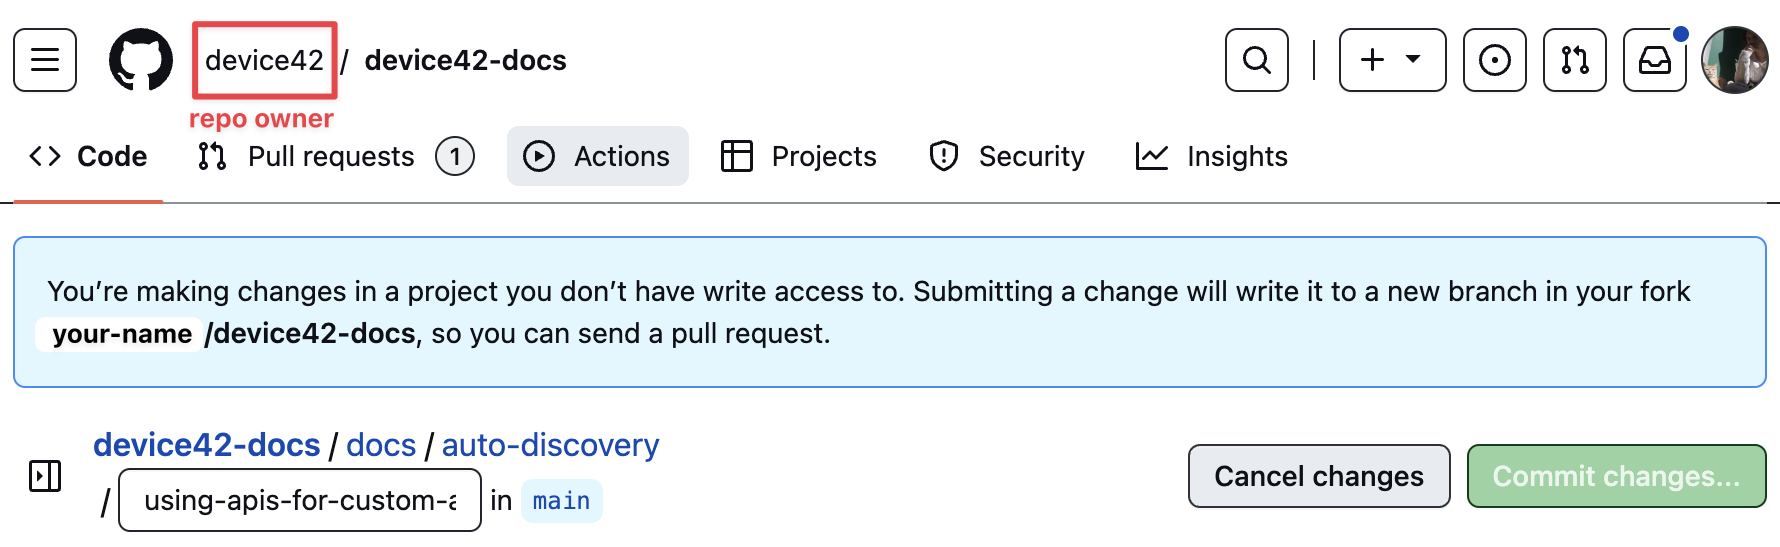Click the GitHub Octocat logo
1780x547 pixels.
[x=140, y=60]
